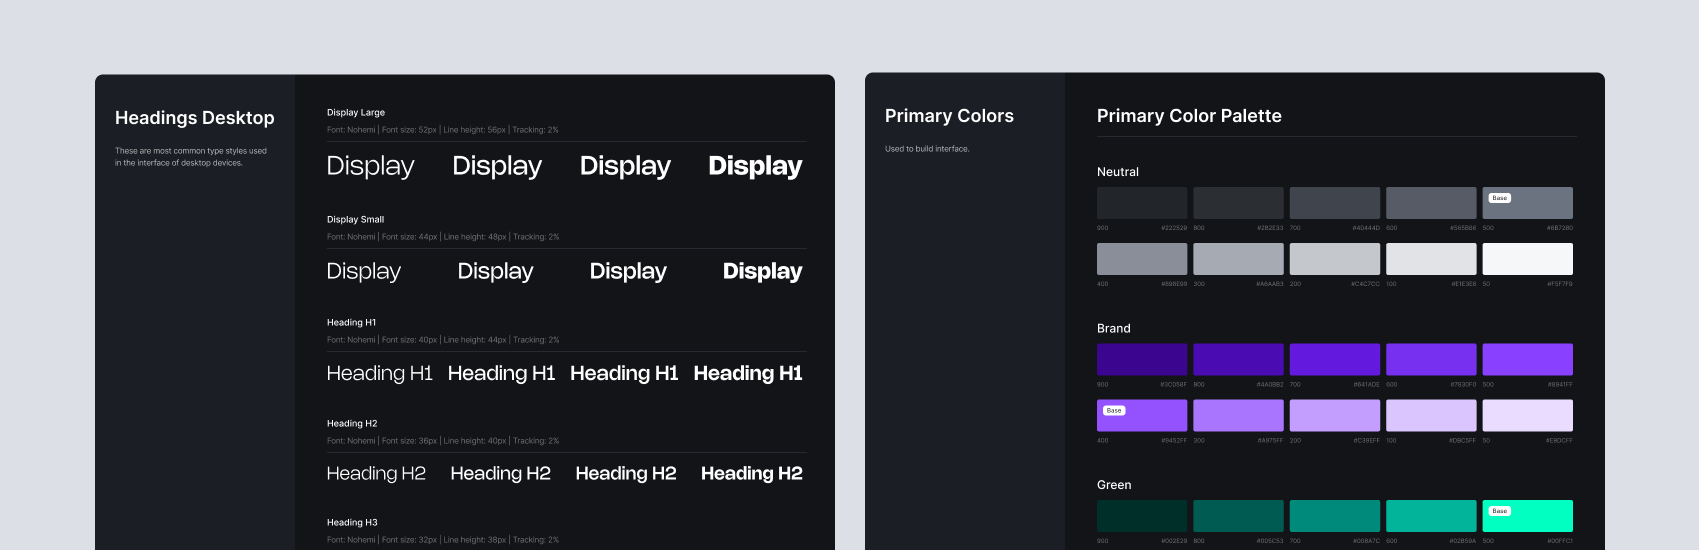Choose the Neutral 200 swatch
This screenshot has height=550, width=1699.
point(1335,259)
